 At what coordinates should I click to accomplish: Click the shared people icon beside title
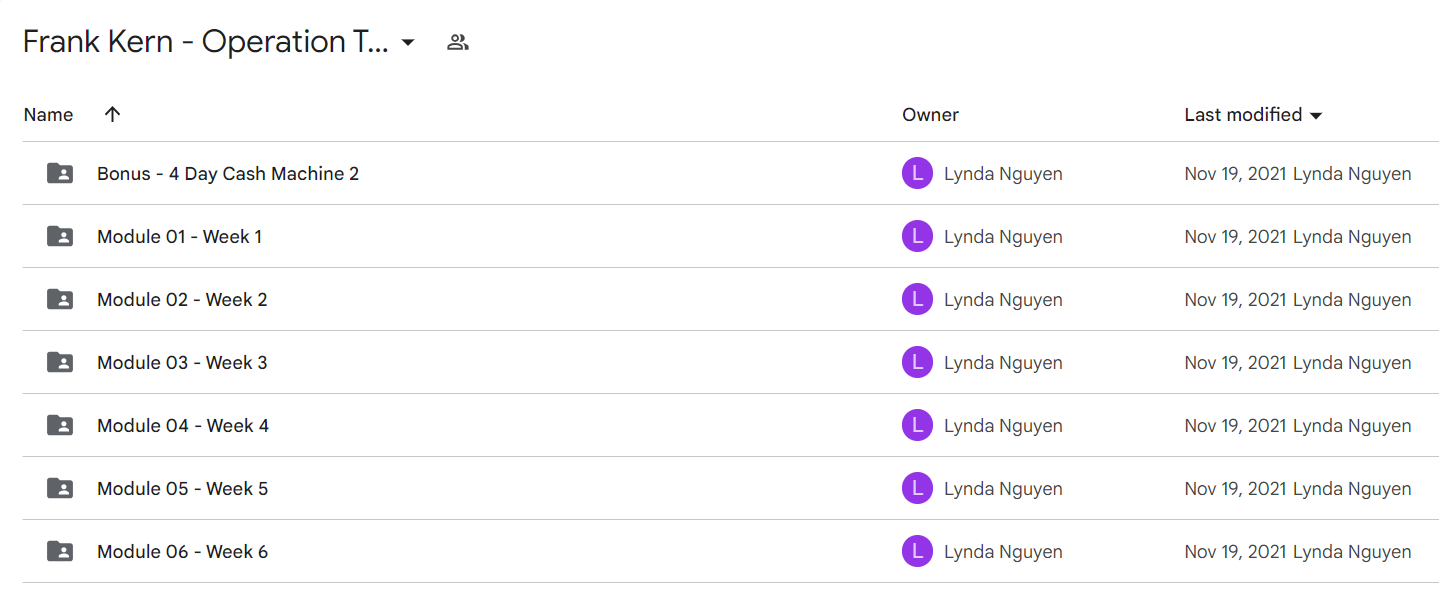458,42
